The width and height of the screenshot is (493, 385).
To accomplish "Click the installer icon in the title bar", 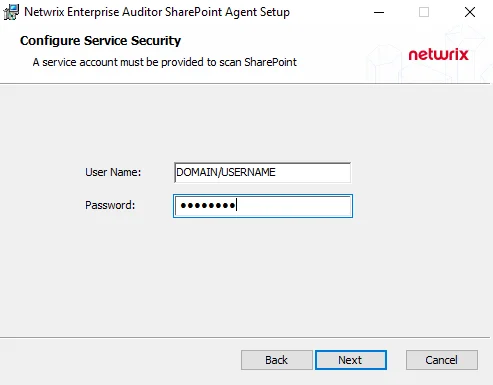I will pos(11,12).
